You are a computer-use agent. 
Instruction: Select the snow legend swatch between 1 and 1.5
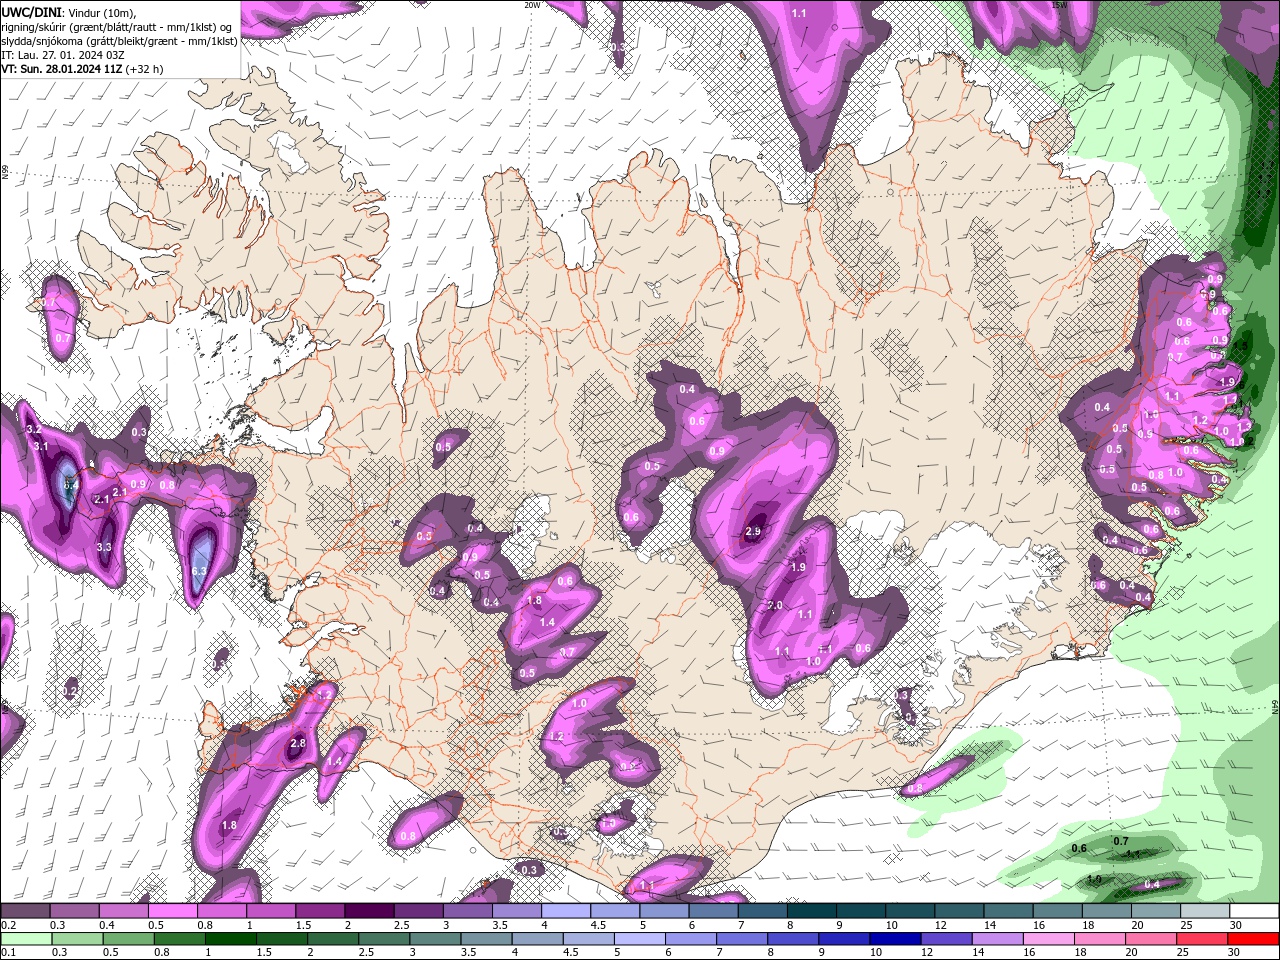pos(270,911)
